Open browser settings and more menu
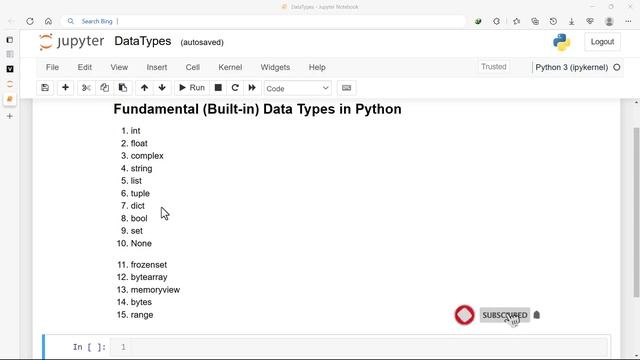640x360 pixels. 628,21
